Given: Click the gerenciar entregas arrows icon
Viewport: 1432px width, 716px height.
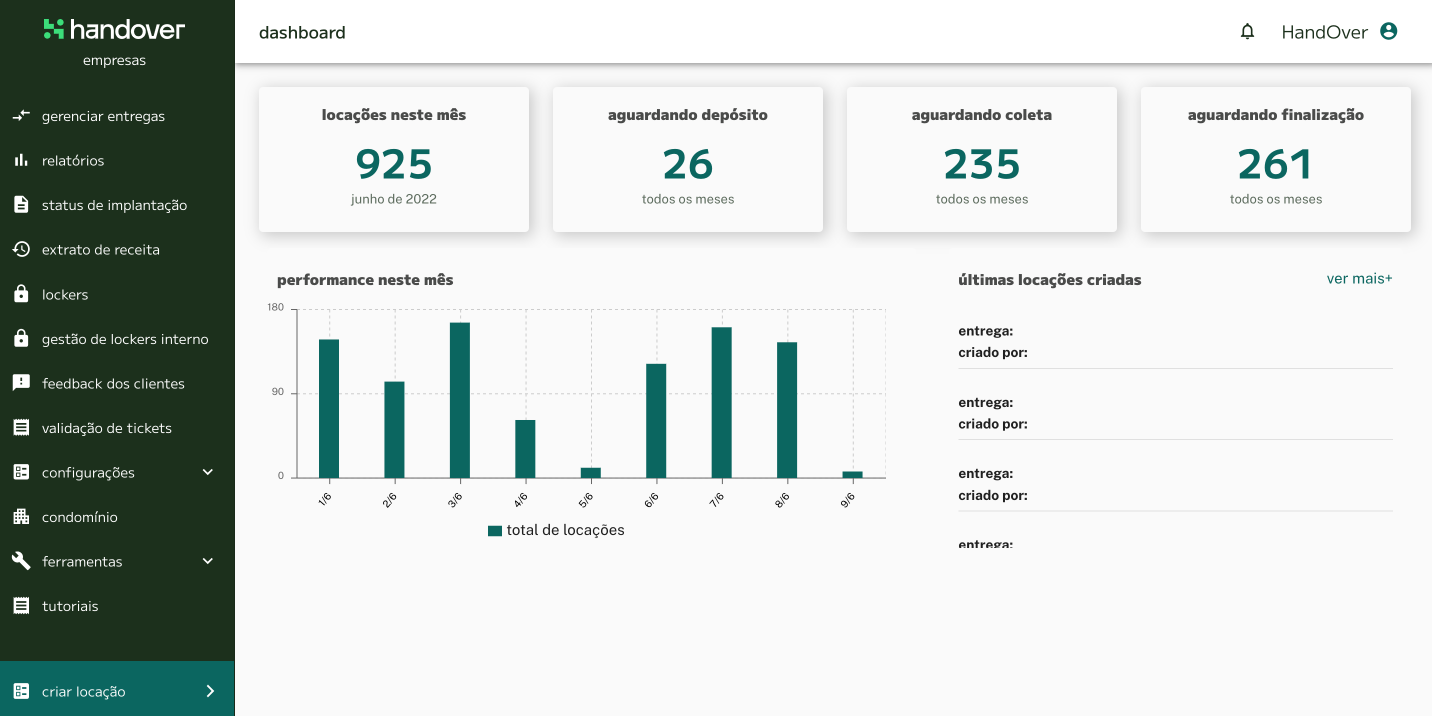Looking at the screenshot, I should [x=21, y=116].
